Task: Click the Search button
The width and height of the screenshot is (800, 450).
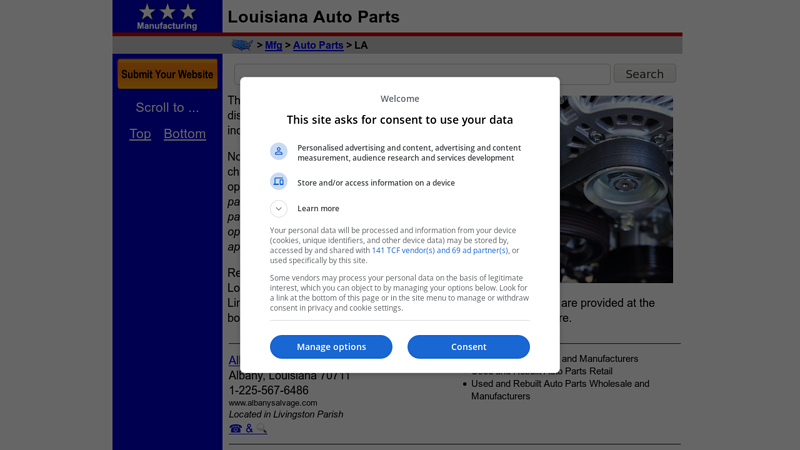Action: pyautogui.click(x=644, y=73)
